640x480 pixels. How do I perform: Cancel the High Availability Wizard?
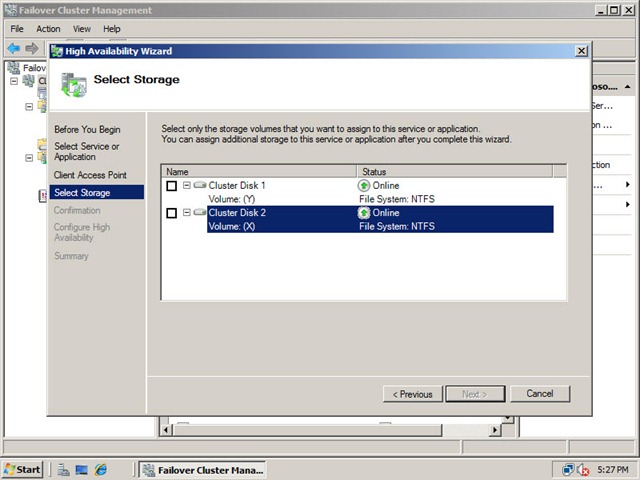(x=540, y=393)
